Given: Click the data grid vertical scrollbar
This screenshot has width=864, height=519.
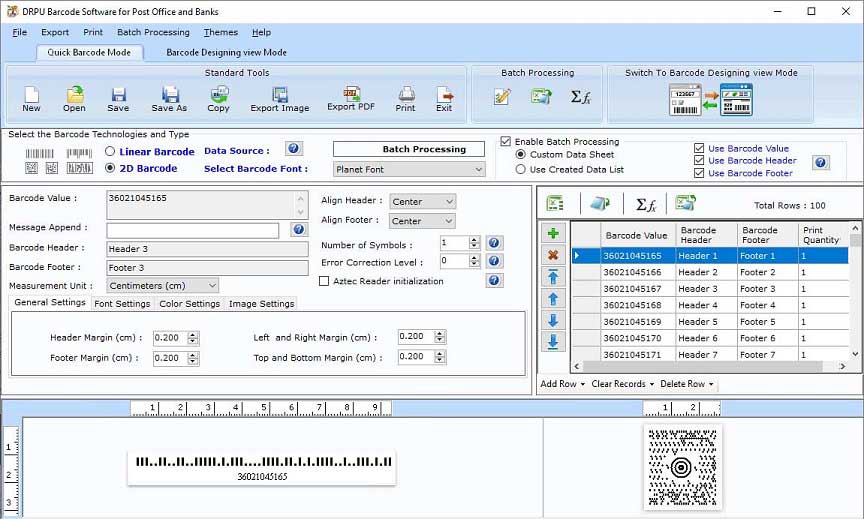Looking at the screenshot, I should 855,290.
